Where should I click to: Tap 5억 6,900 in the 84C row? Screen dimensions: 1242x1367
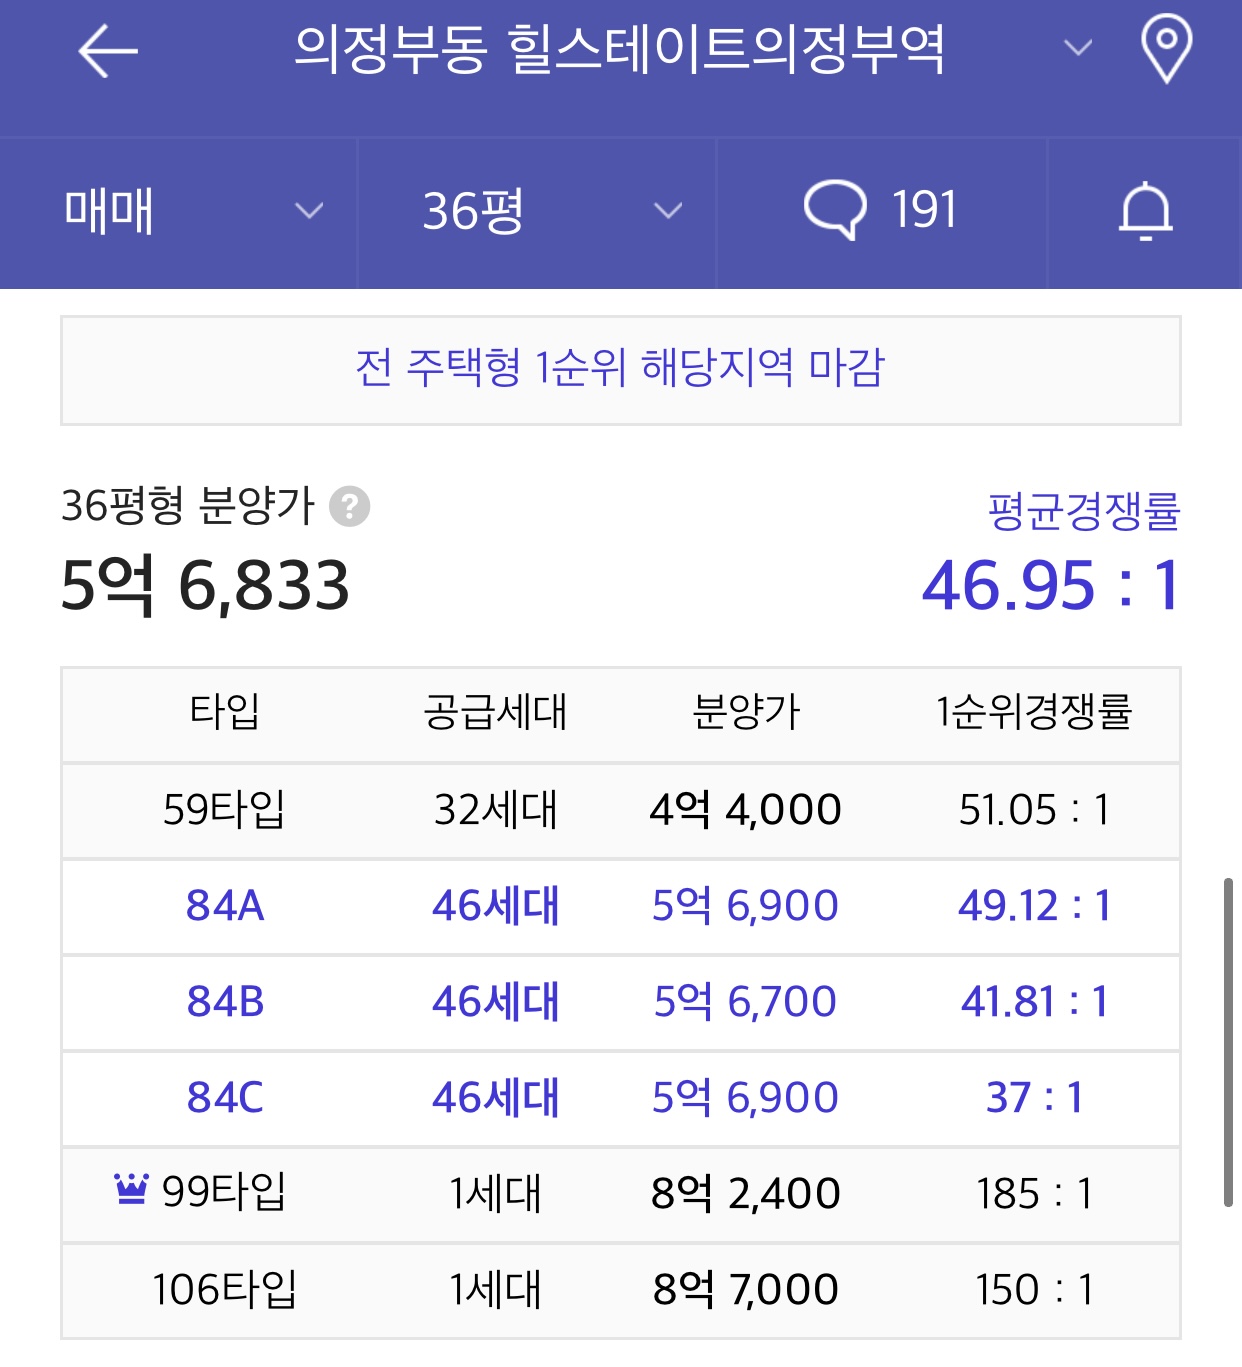click(x=746, y=1097)
